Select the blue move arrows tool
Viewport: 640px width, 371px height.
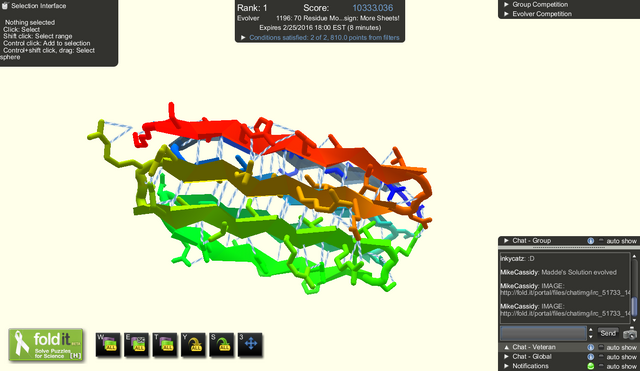[x=250, y=344]
